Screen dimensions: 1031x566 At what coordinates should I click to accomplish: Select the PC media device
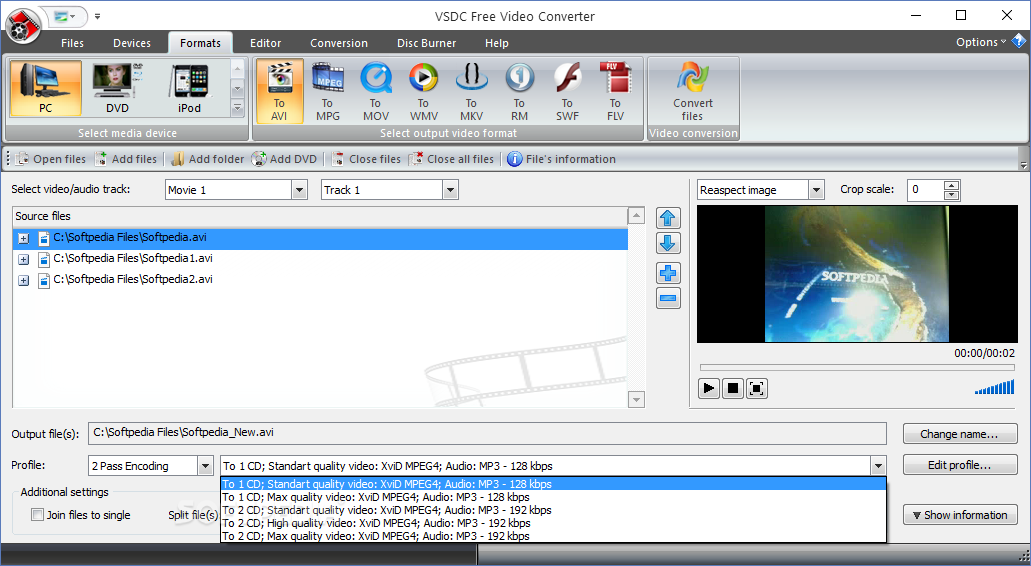coord(45,88)
